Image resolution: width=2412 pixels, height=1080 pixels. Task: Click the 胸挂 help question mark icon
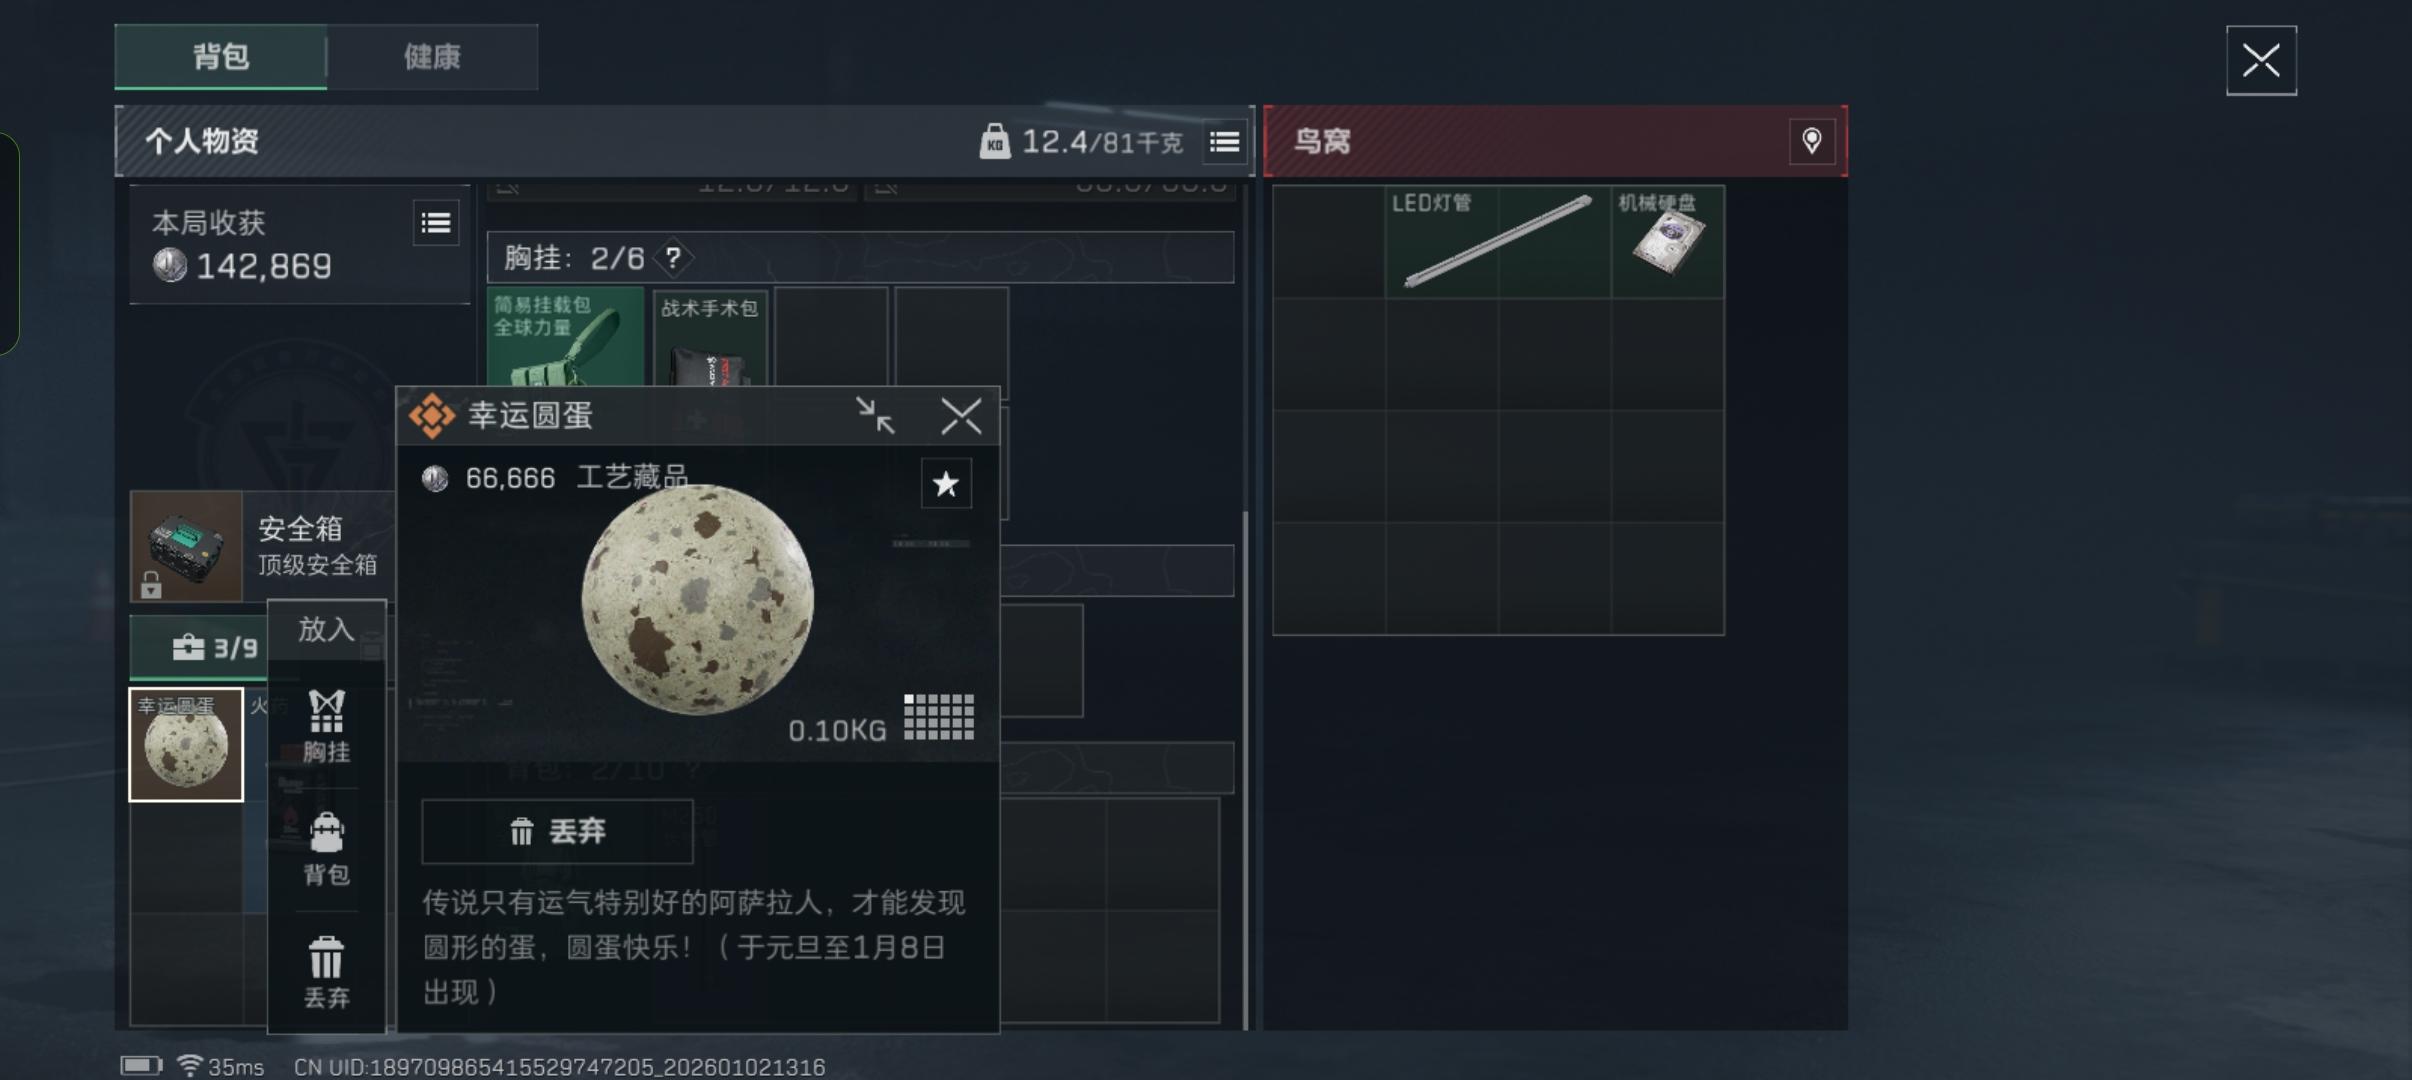[x=673, y=259]
